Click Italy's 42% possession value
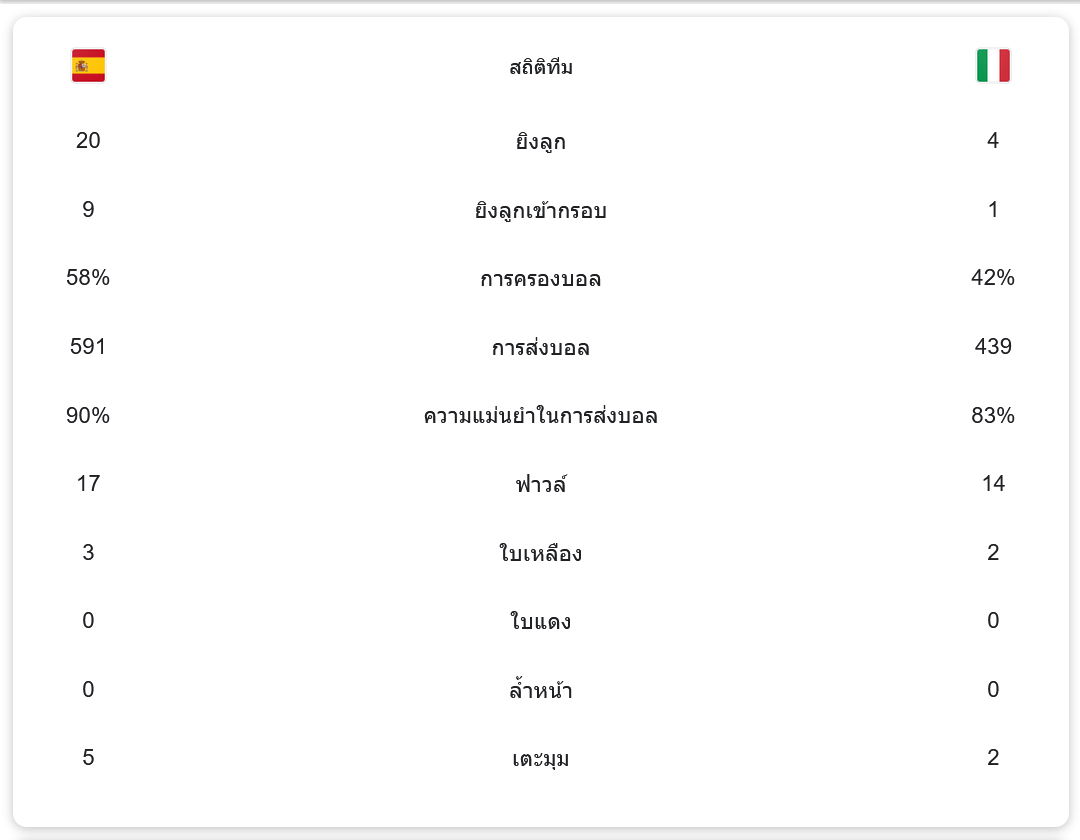The image size is (1080, 840). tap(993, 278)
